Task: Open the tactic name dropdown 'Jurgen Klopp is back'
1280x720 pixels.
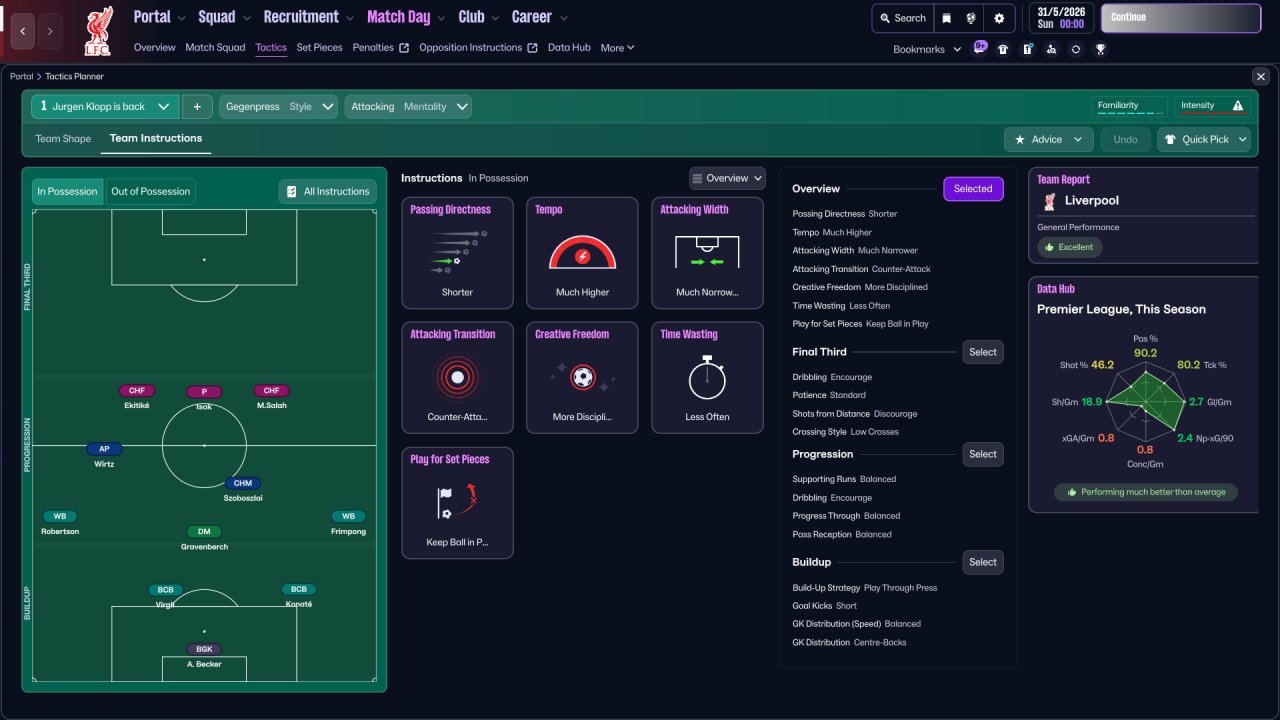Action: point(105,106)
